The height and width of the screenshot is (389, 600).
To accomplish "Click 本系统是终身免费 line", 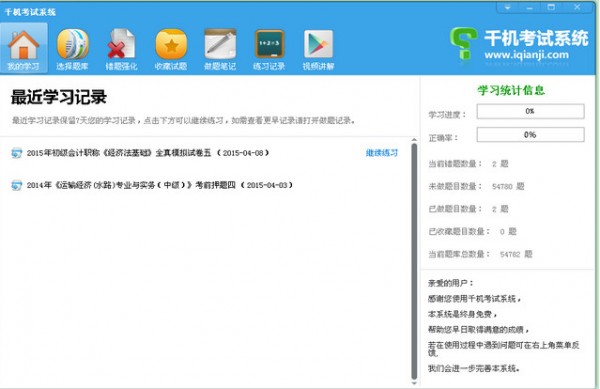I will point(462,314).
